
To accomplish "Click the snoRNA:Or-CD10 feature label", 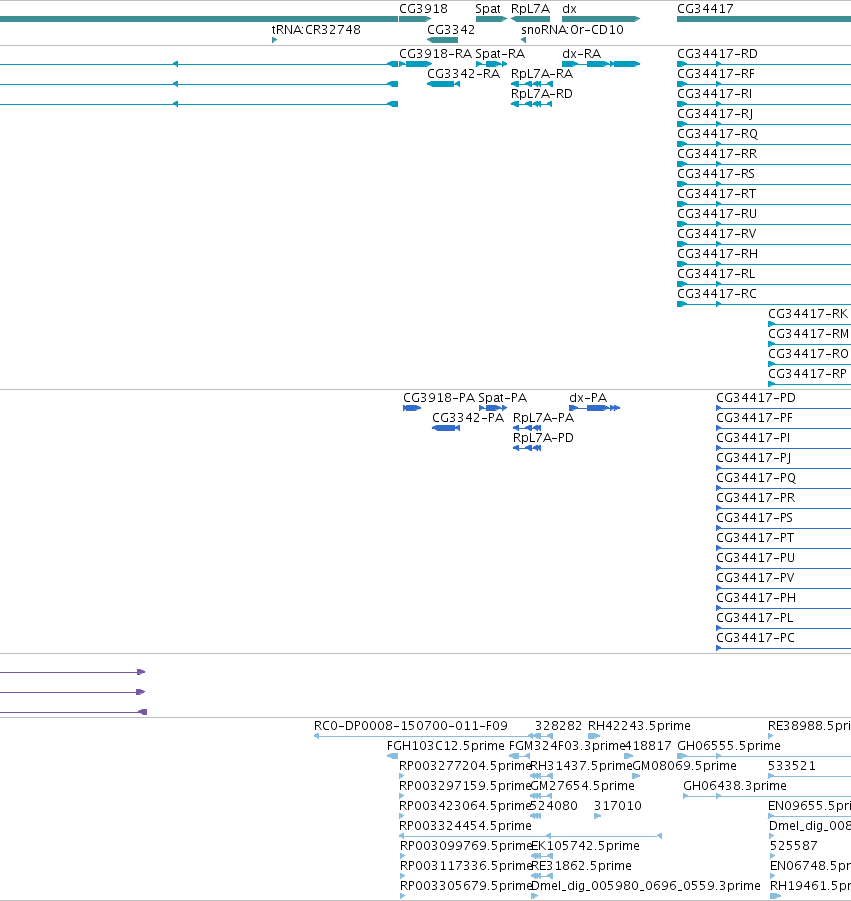I will click(572, 29).
